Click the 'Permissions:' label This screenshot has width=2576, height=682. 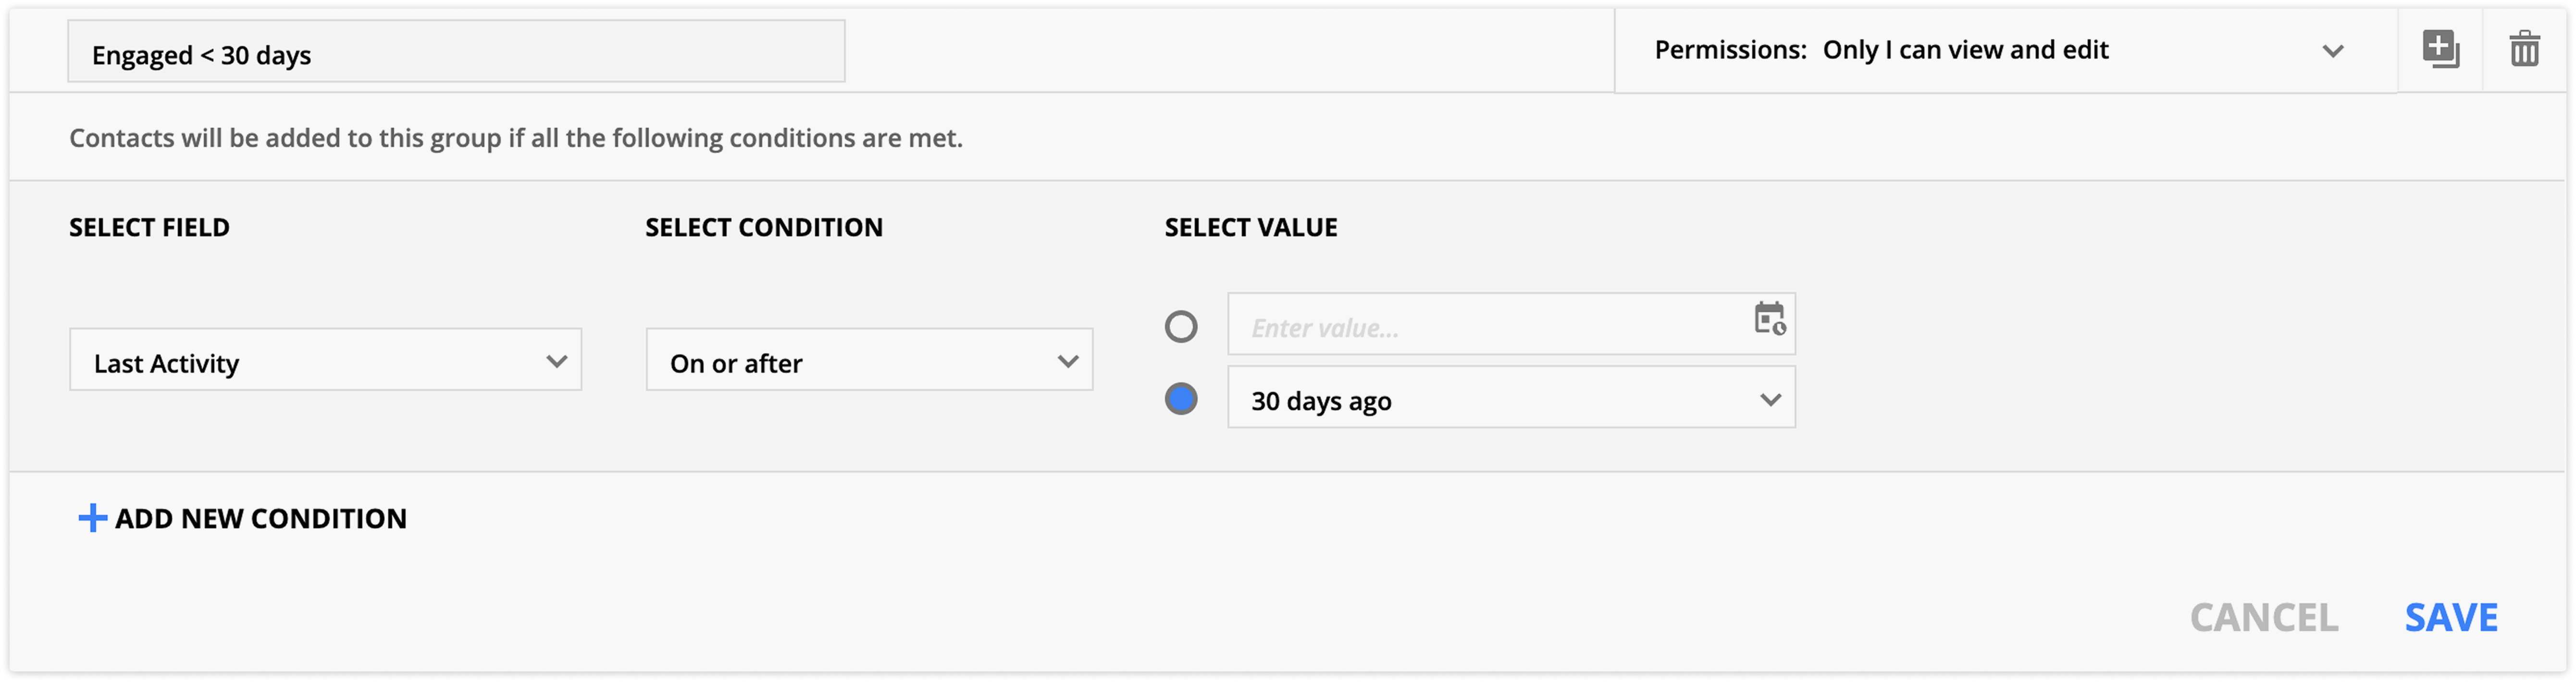(1730, 50)
